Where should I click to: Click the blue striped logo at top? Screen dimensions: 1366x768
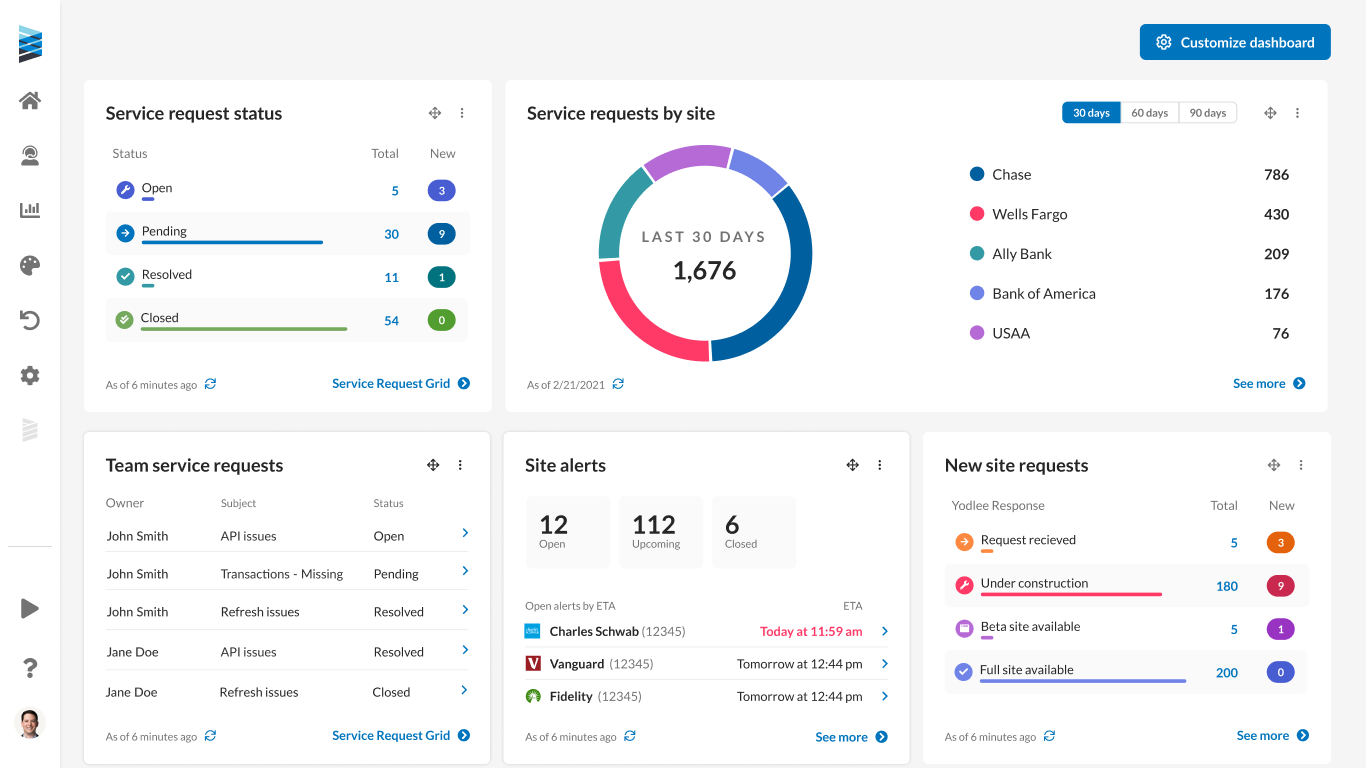click(30, 44)
